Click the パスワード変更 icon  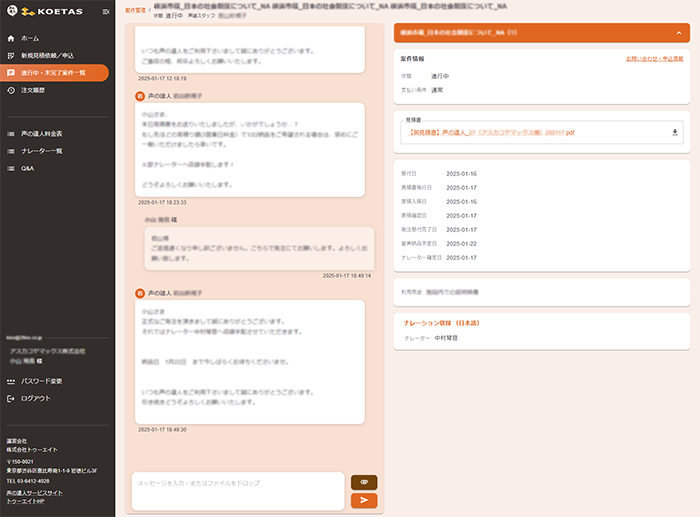11,381
